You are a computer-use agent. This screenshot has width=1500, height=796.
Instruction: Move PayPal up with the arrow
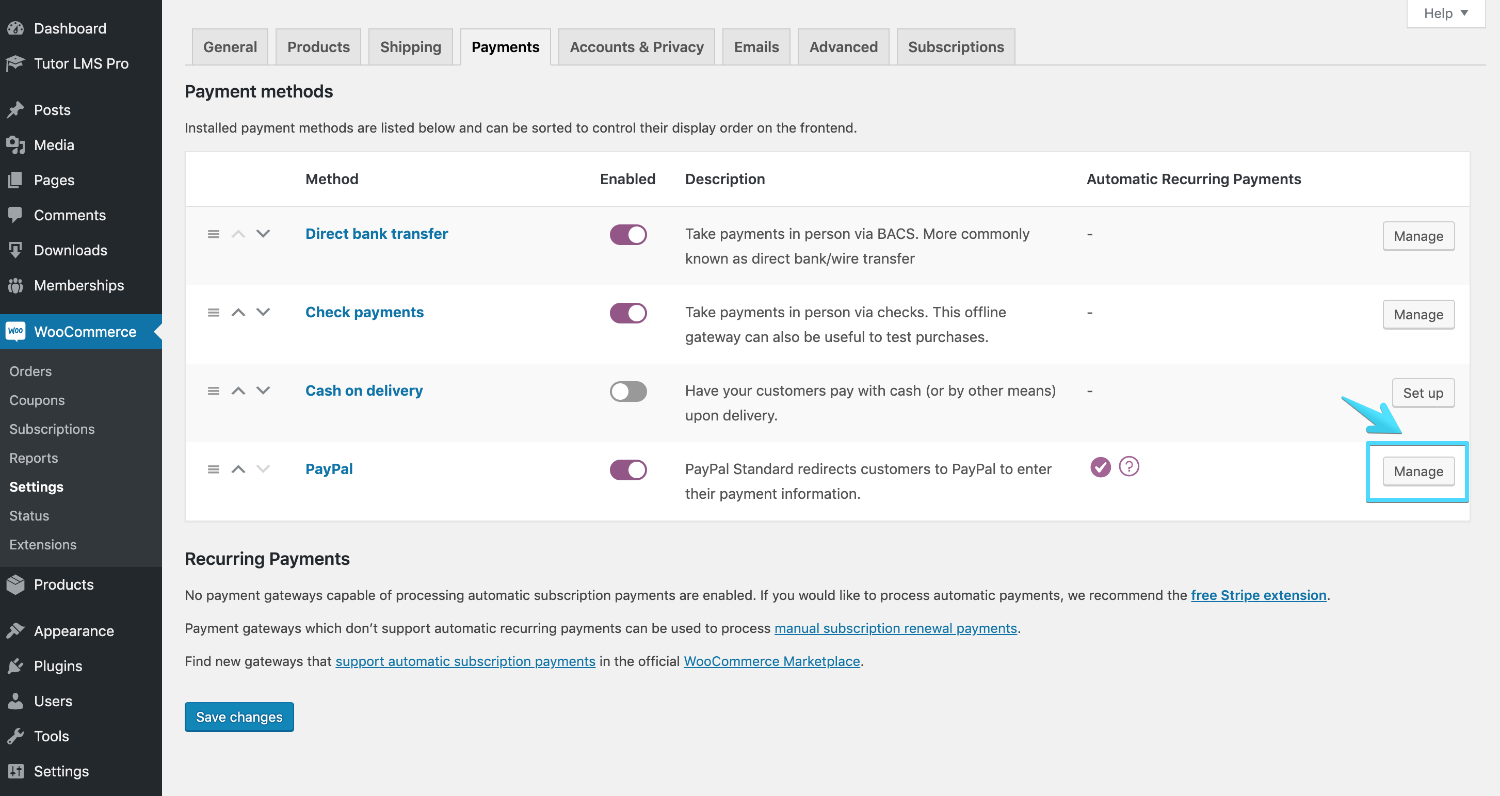[238, 469]
